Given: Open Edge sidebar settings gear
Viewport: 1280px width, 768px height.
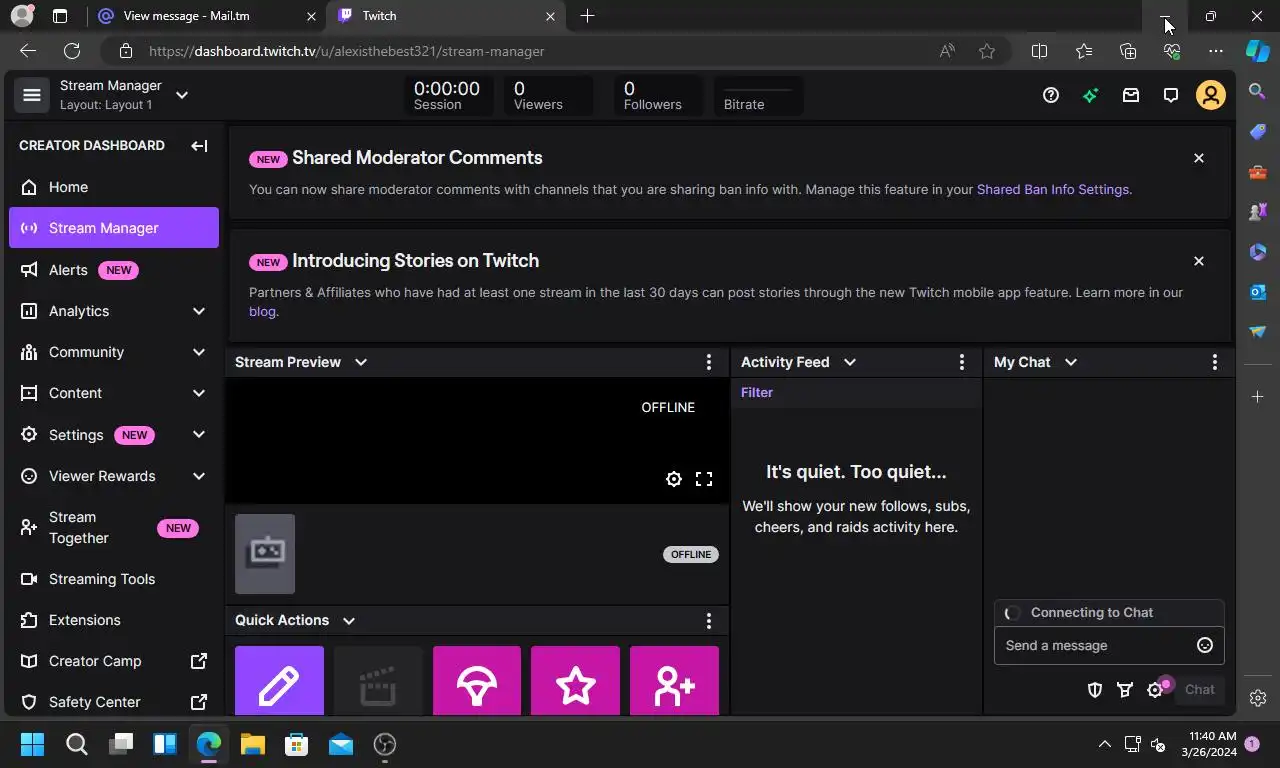Looking at the screenshot, I should [x=1258, y=698].
